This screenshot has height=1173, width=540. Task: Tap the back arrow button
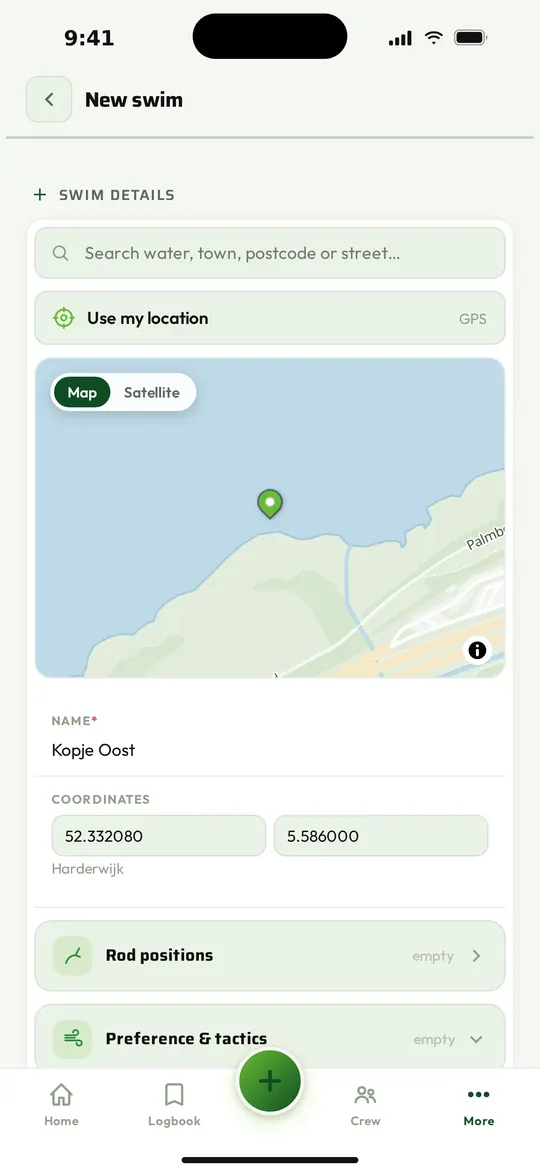[x=49, y=99]
